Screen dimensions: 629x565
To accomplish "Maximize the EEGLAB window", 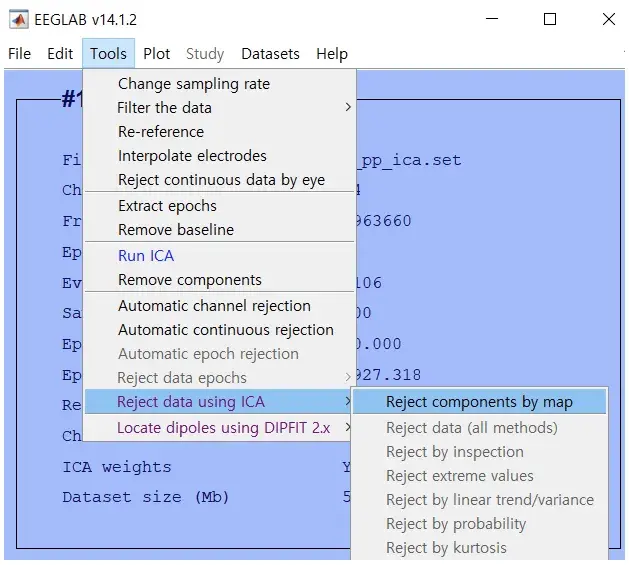I will [549, 19].
